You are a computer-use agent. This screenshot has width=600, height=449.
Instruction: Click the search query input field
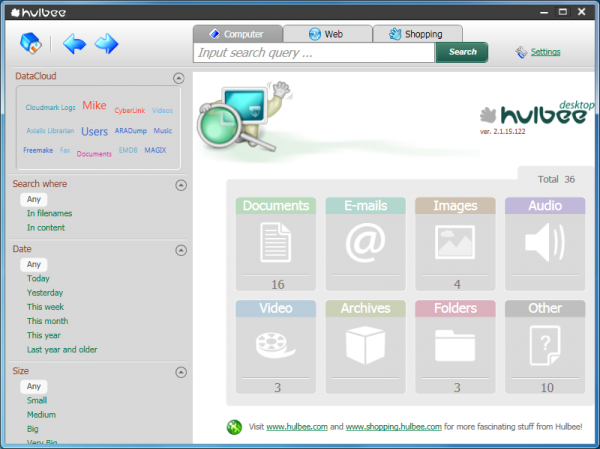point(314,52)
